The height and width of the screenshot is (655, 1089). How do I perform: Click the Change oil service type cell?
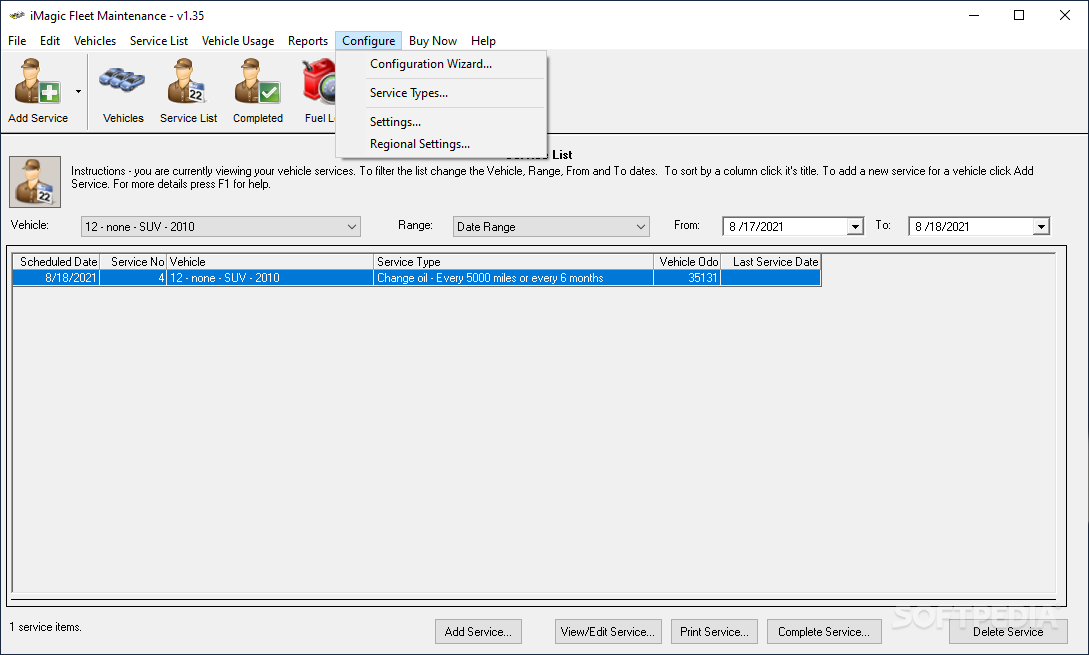[513, 278]
